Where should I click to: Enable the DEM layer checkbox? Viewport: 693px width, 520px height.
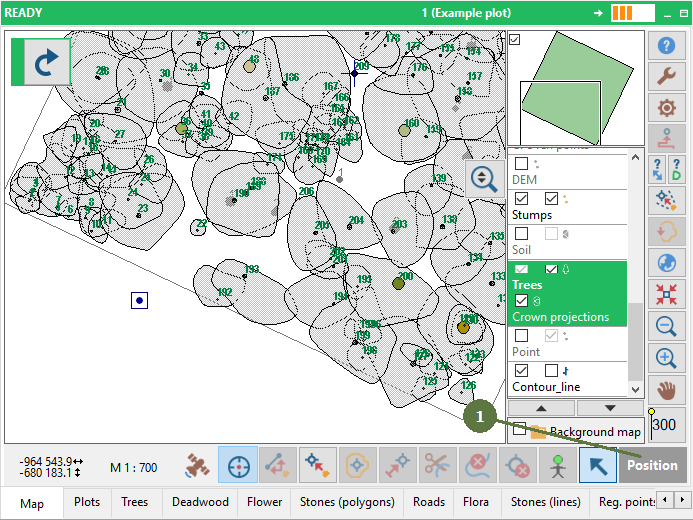point(522,163)
